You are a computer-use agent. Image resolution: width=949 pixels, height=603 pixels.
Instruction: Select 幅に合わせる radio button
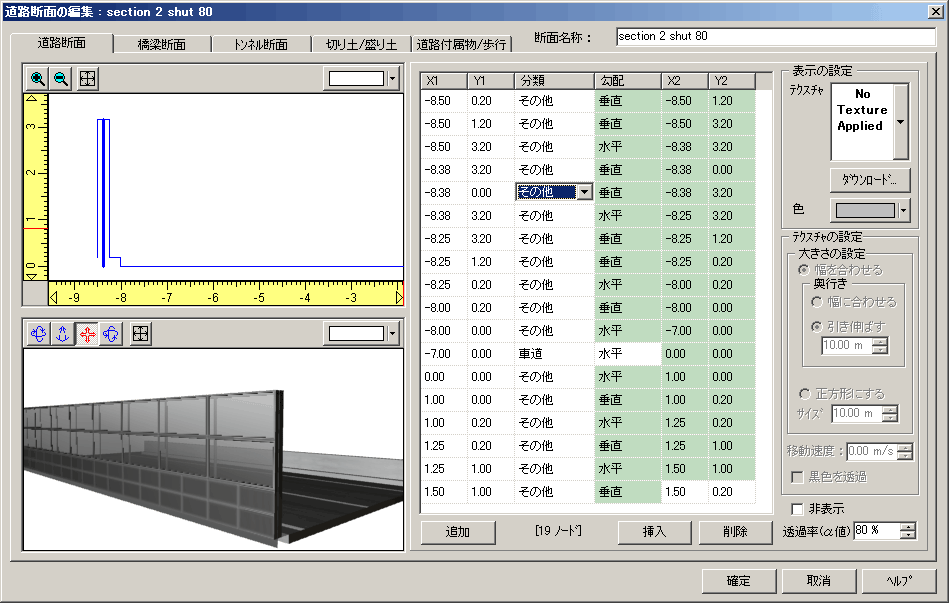coord(816,302)
